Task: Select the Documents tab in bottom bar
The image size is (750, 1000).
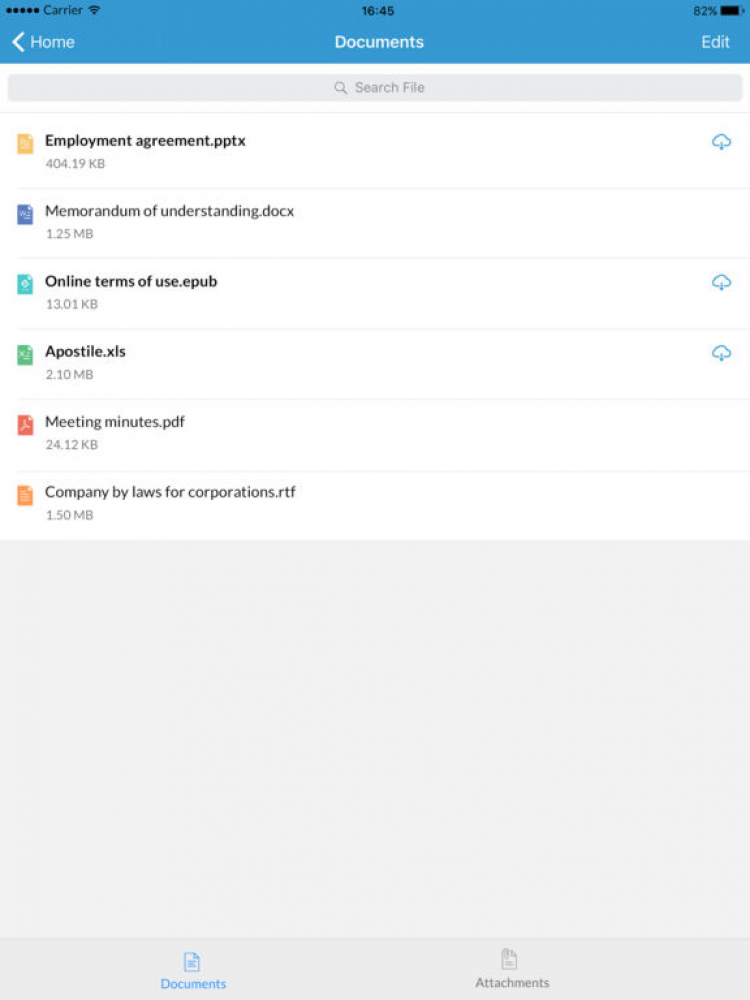Action: click(193, 968)
